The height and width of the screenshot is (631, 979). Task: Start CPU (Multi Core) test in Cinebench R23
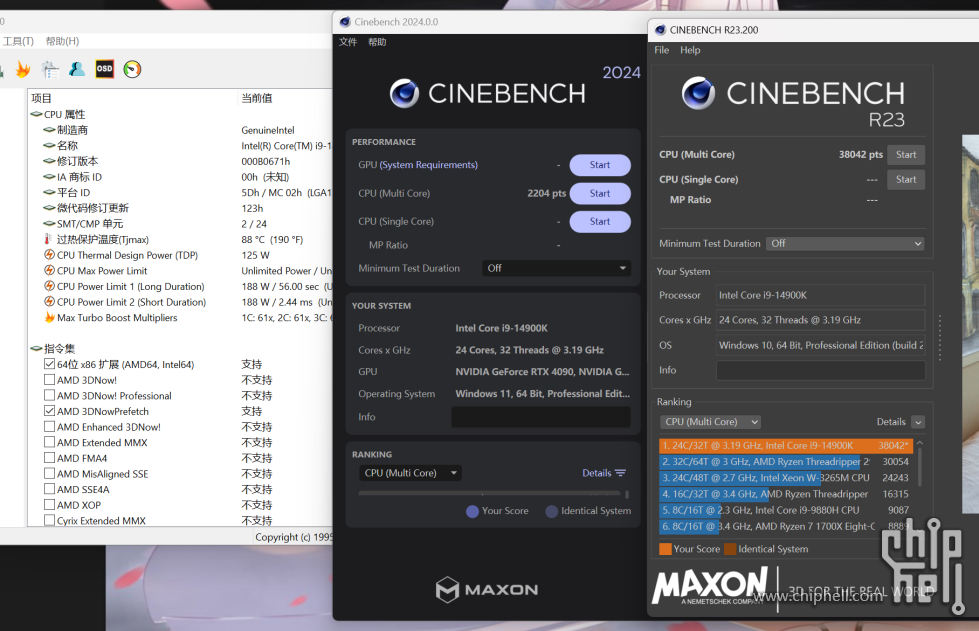pyautogui.click(x=906, y=155)
